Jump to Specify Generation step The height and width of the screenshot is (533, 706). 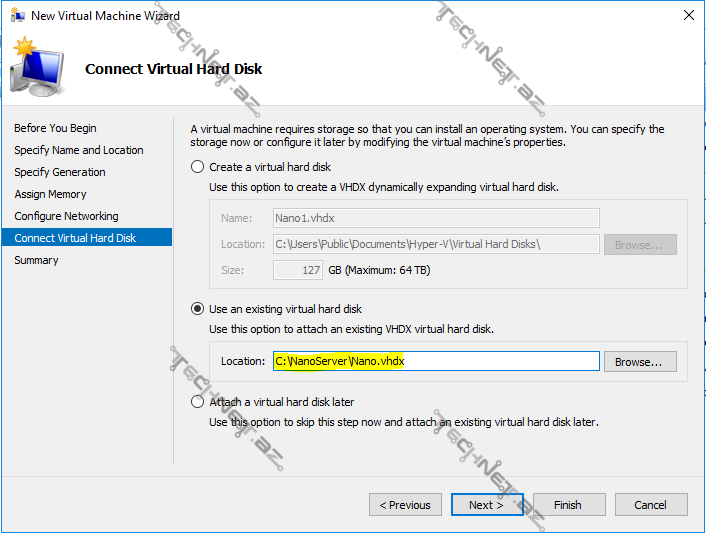(60, 172)
